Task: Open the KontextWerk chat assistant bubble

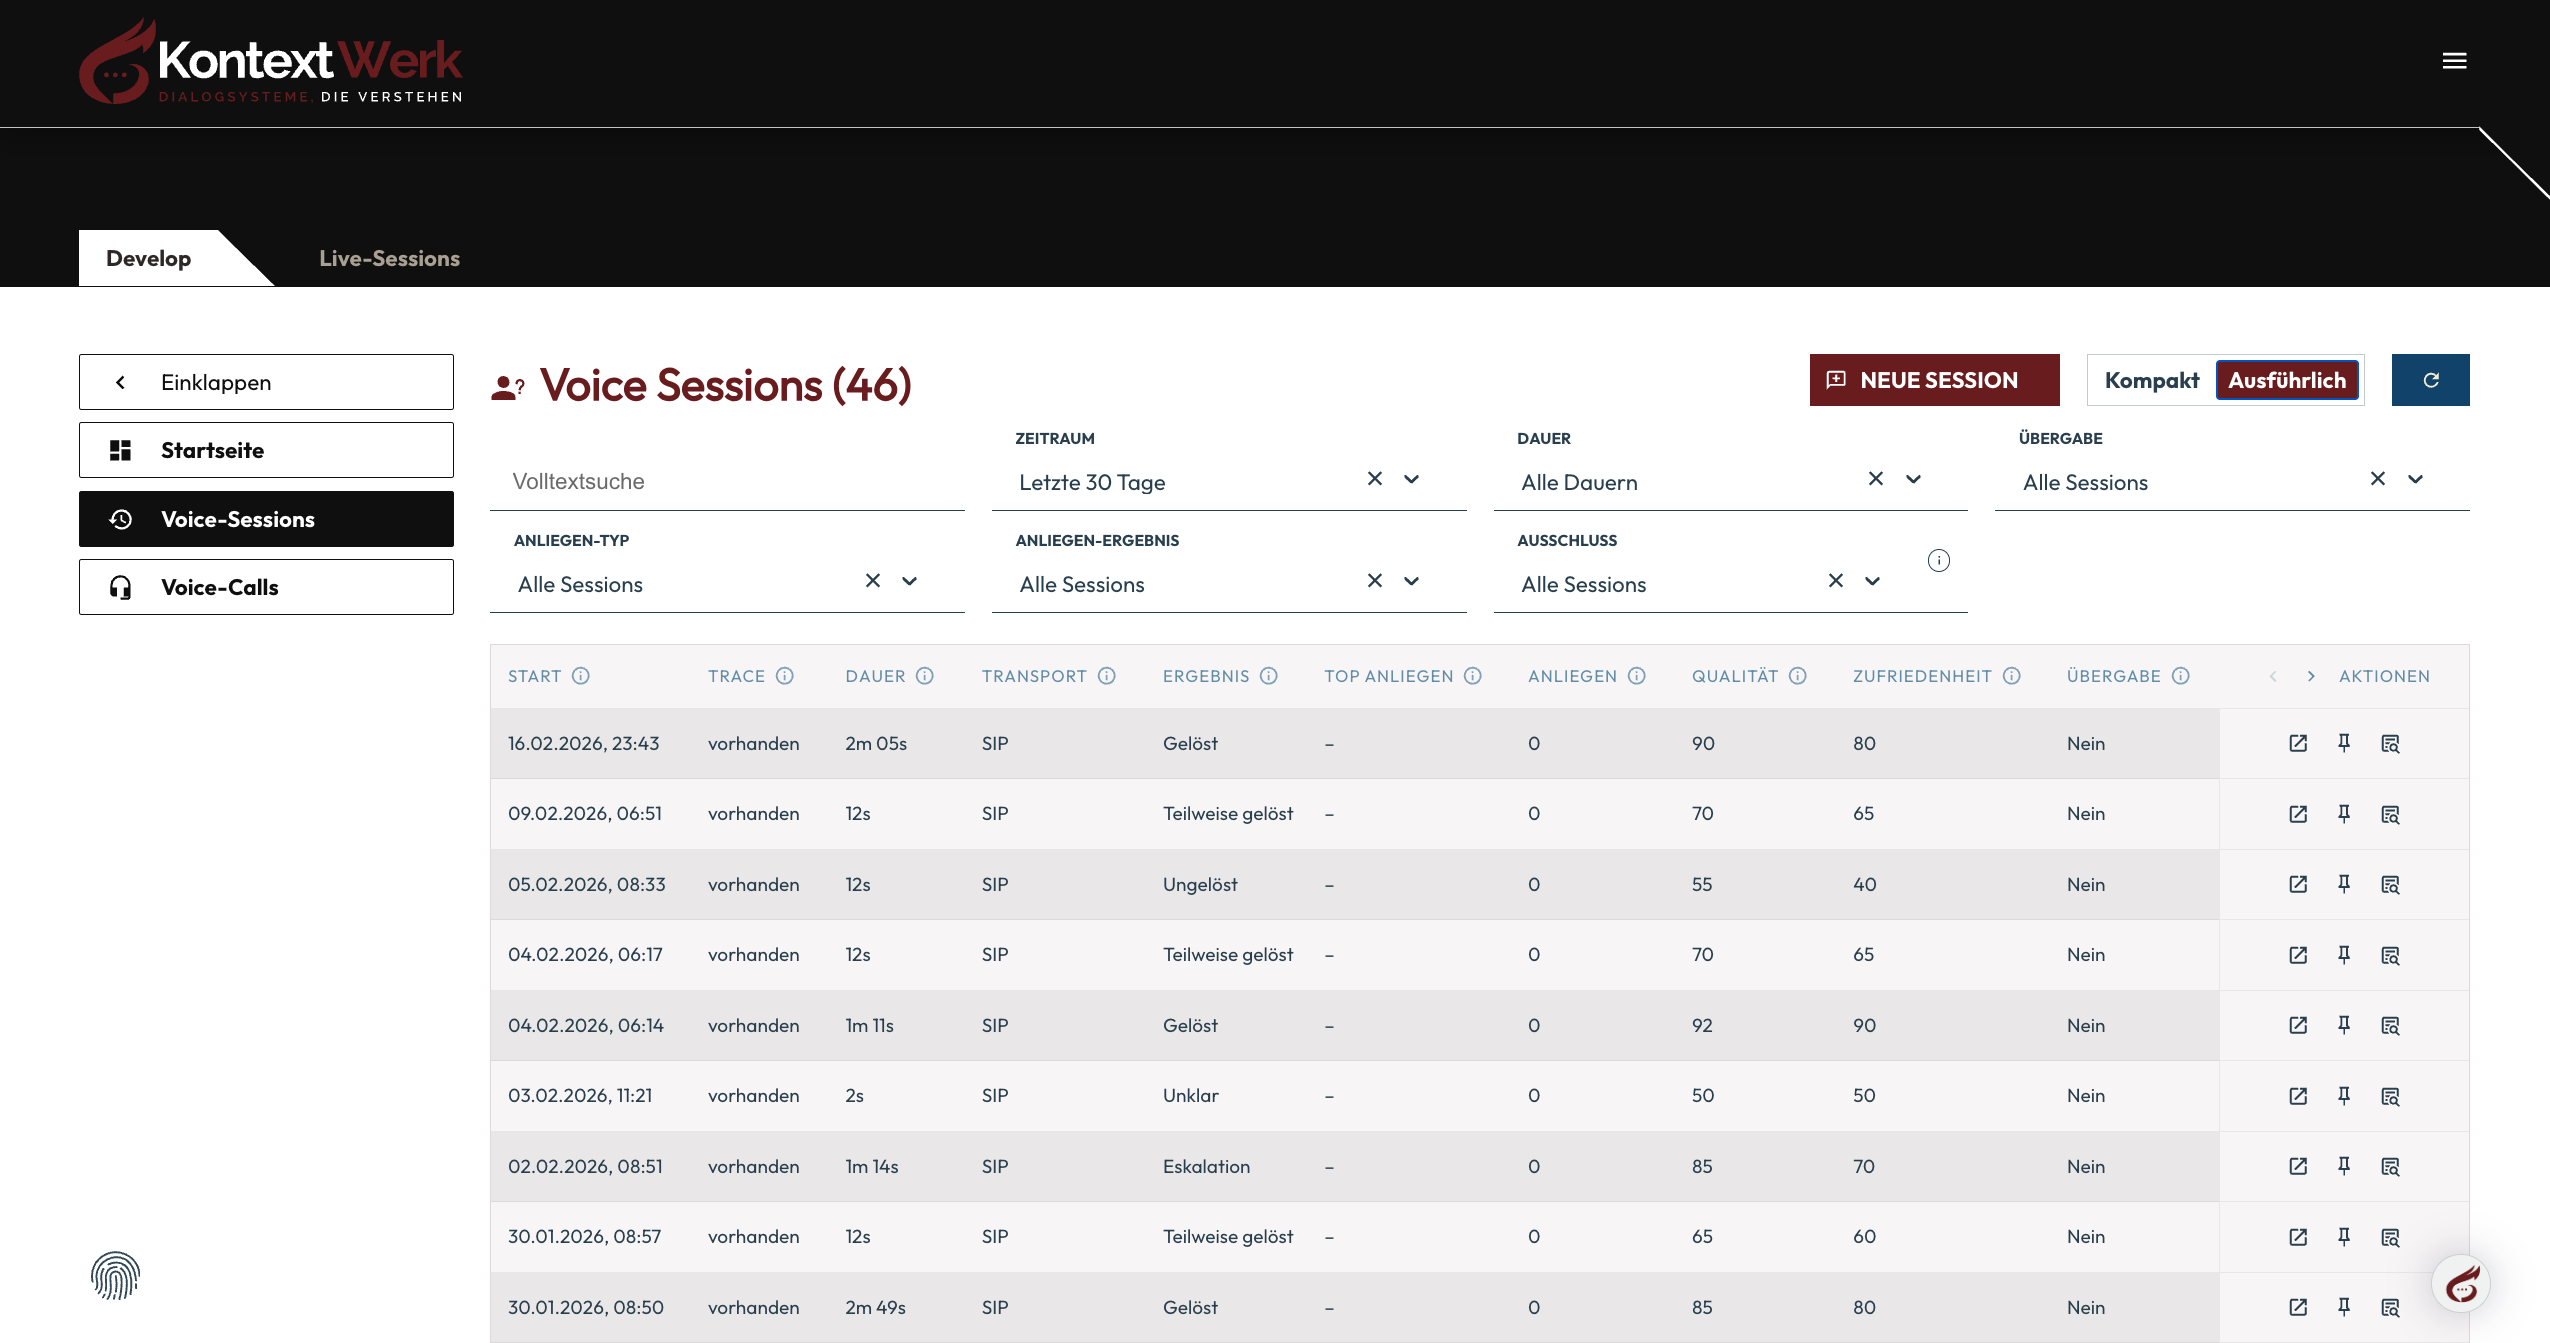Action: click(x=2461, y=1283)
